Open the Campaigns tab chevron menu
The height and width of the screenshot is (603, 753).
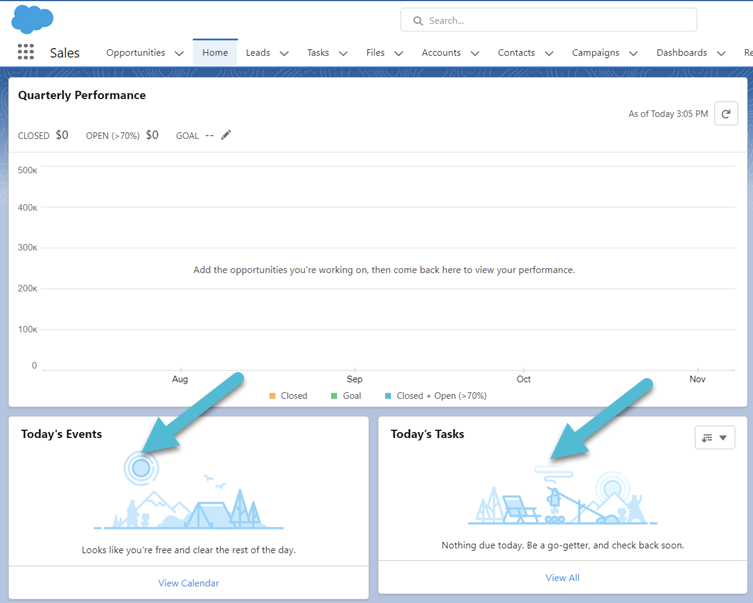[x=633, y=54]
